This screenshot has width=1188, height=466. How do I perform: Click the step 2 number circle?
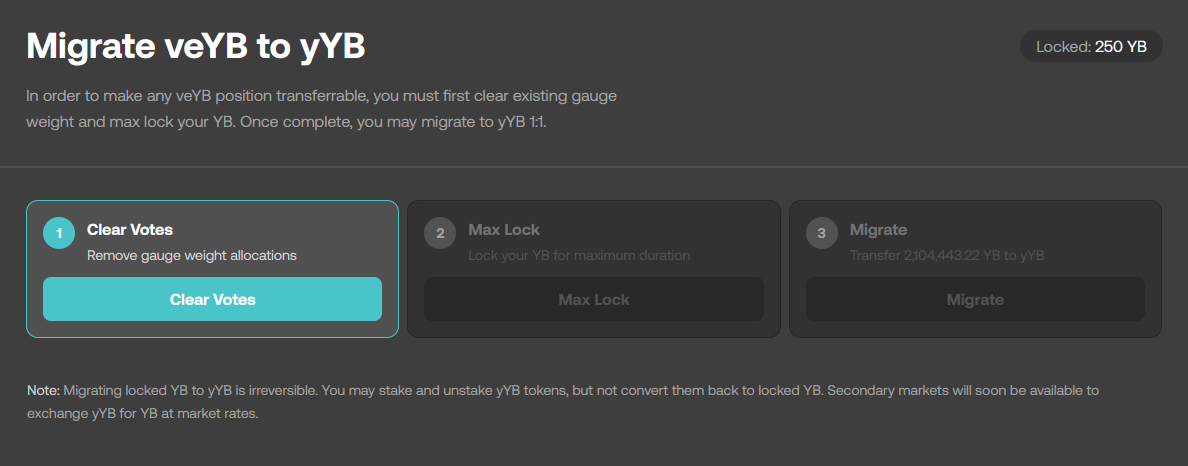440,234
